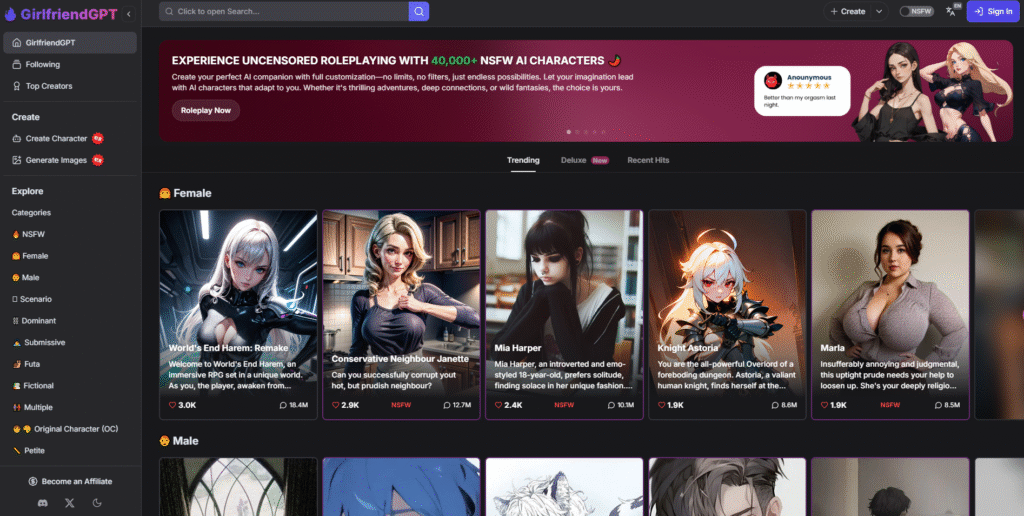Open the Mia Harper character card

pos(564,314)
